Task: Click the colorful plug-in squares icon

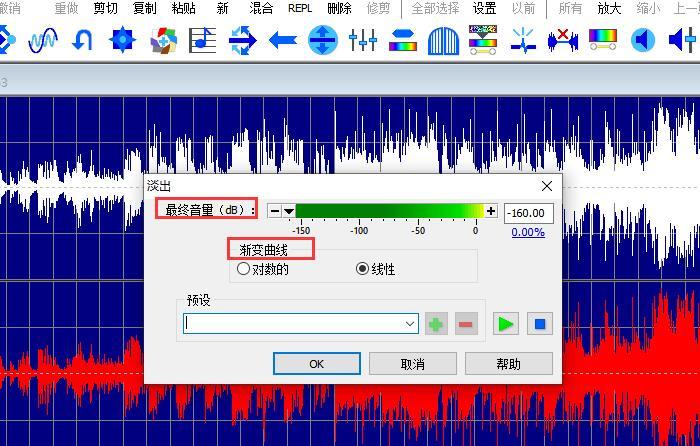Action: click(x=163, y=40)
